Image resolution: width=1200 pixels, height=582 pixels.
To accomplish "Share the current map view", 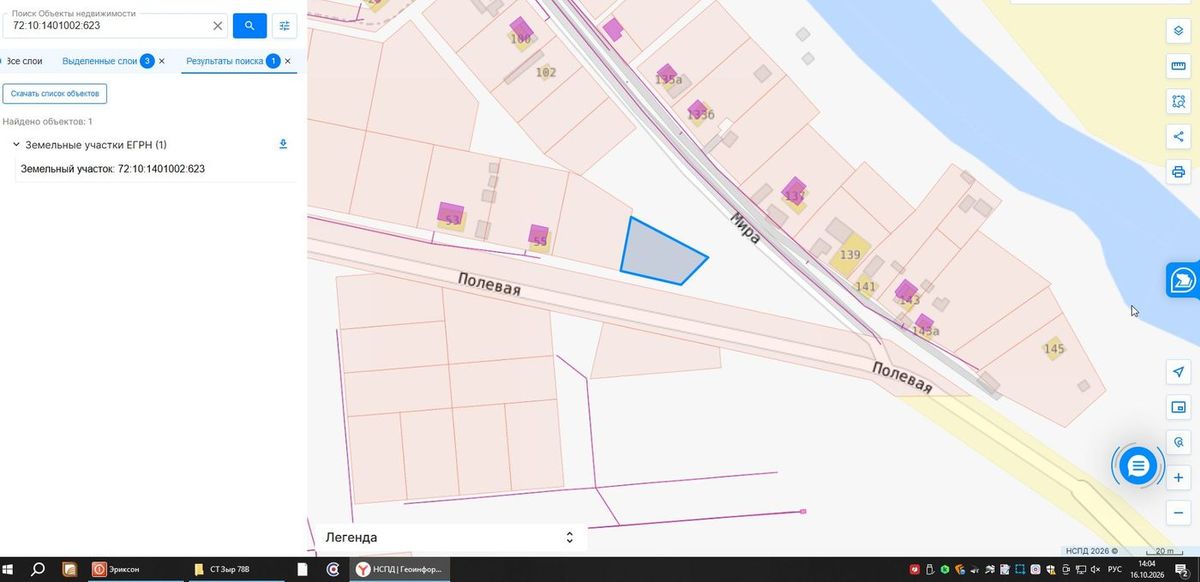I will [1178, 137].
